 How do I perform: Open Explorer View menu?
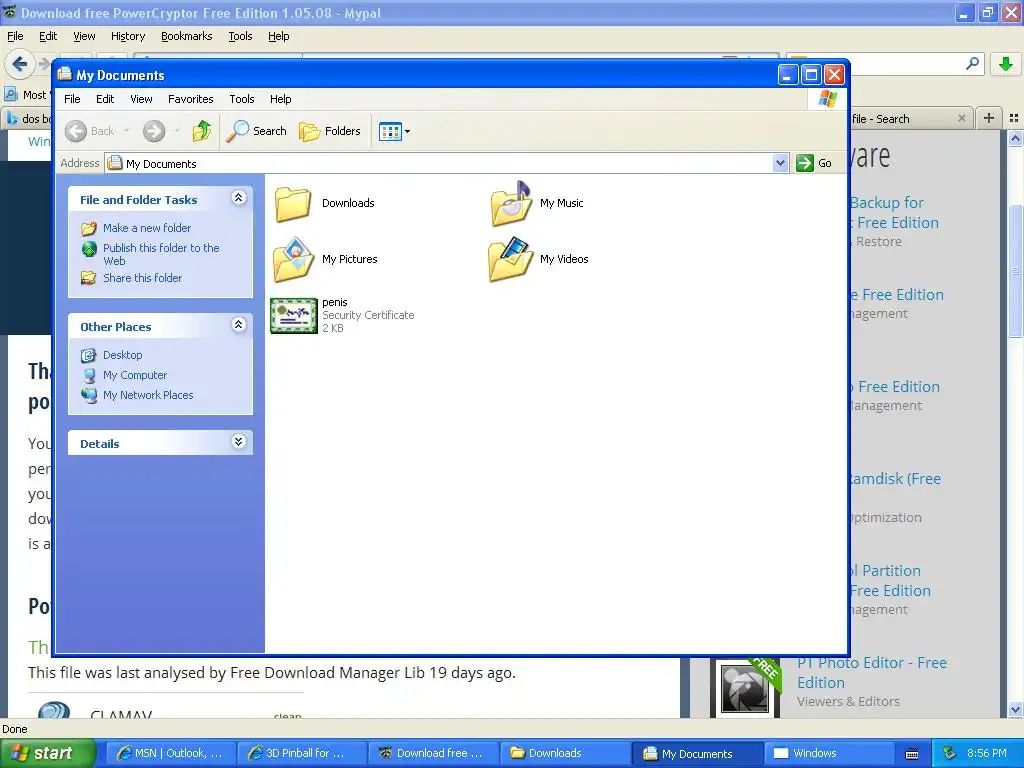(x=141, y=99)
